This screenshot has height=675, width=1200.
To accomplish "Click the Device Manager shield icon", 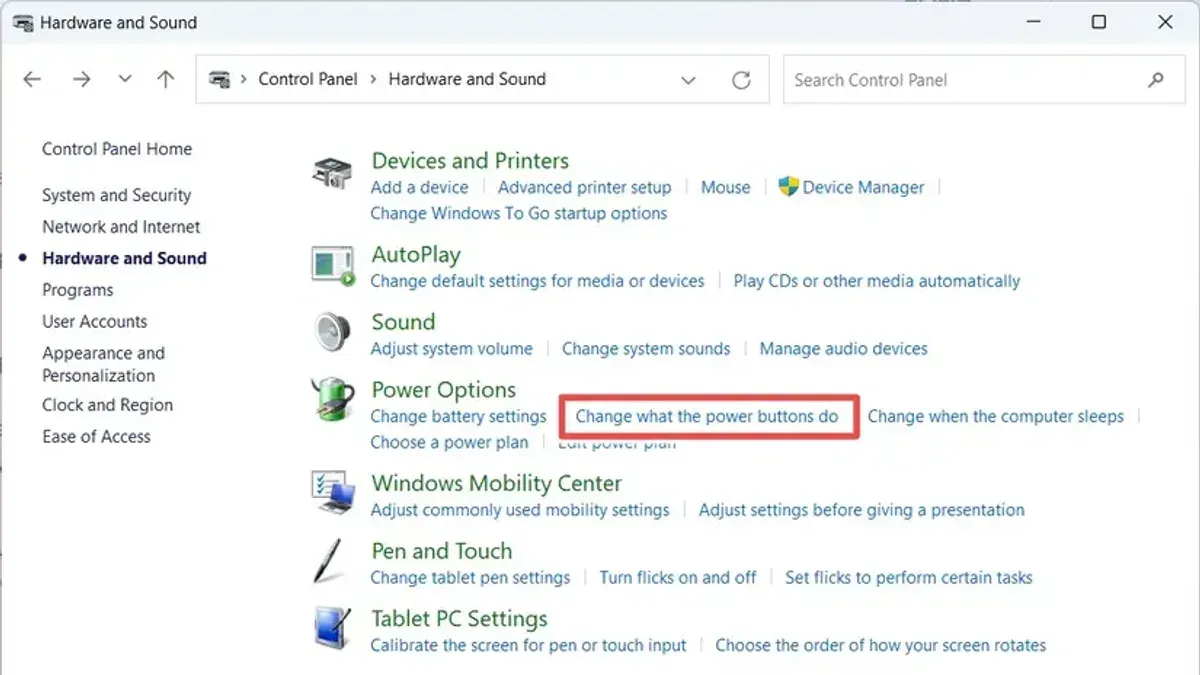I will tap(788, 187).
